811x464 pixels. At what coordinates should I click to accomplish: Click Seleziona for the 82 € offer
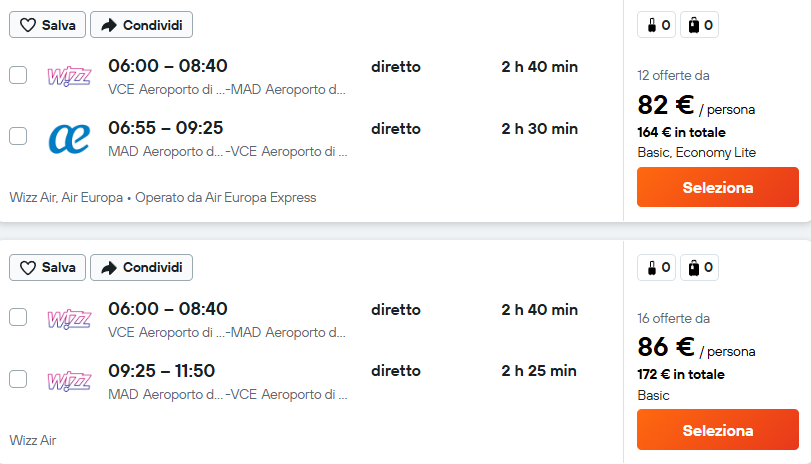[718, 187]
